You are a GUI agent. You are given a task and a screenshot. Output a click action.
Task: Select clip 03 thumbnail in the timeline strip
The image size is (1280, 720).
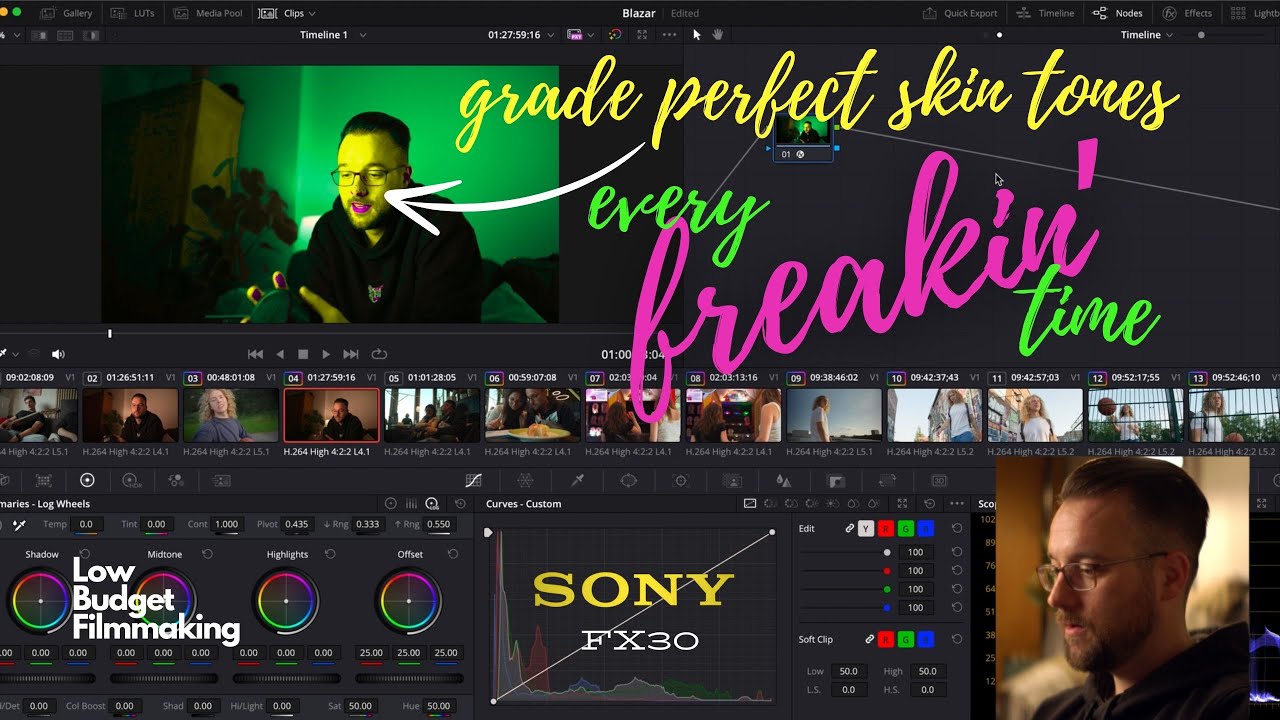pyautogui.click(x=231, y=415)
